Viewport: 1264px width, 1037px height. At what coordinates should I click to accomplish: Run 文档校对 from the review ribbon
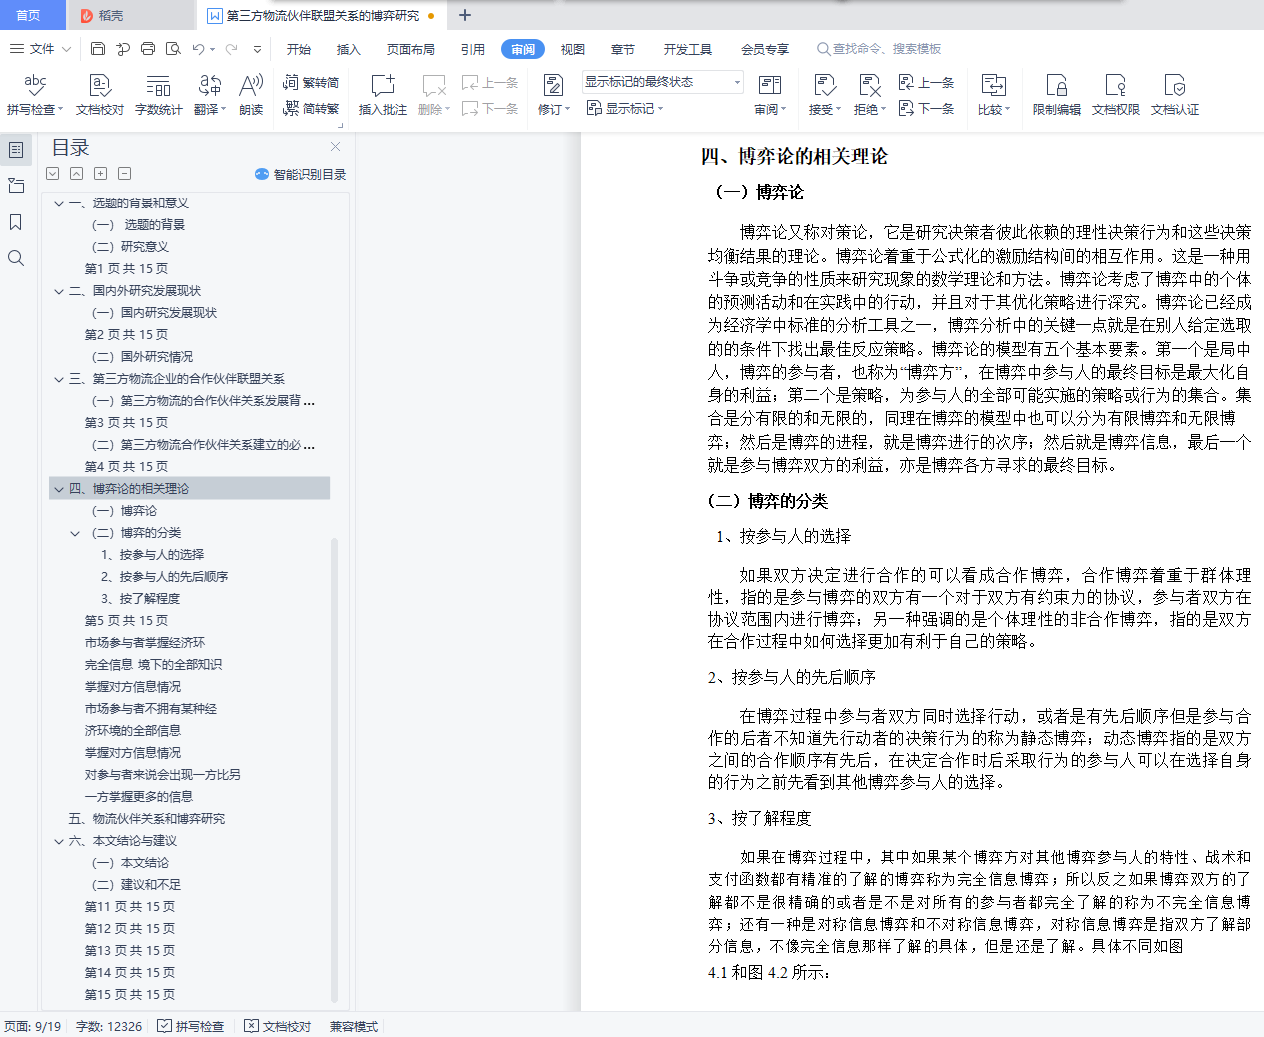coord(100,95)
